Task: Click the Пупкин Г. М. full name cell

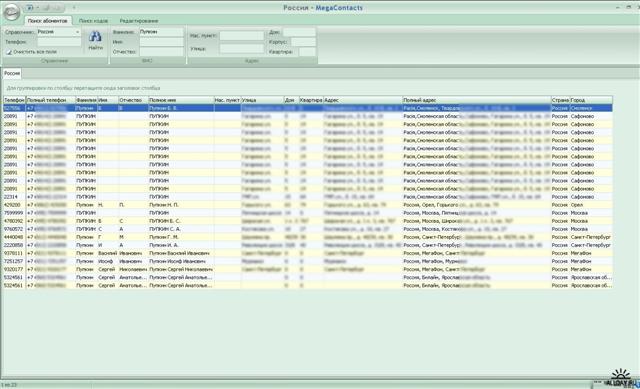Action: (181, 237)
